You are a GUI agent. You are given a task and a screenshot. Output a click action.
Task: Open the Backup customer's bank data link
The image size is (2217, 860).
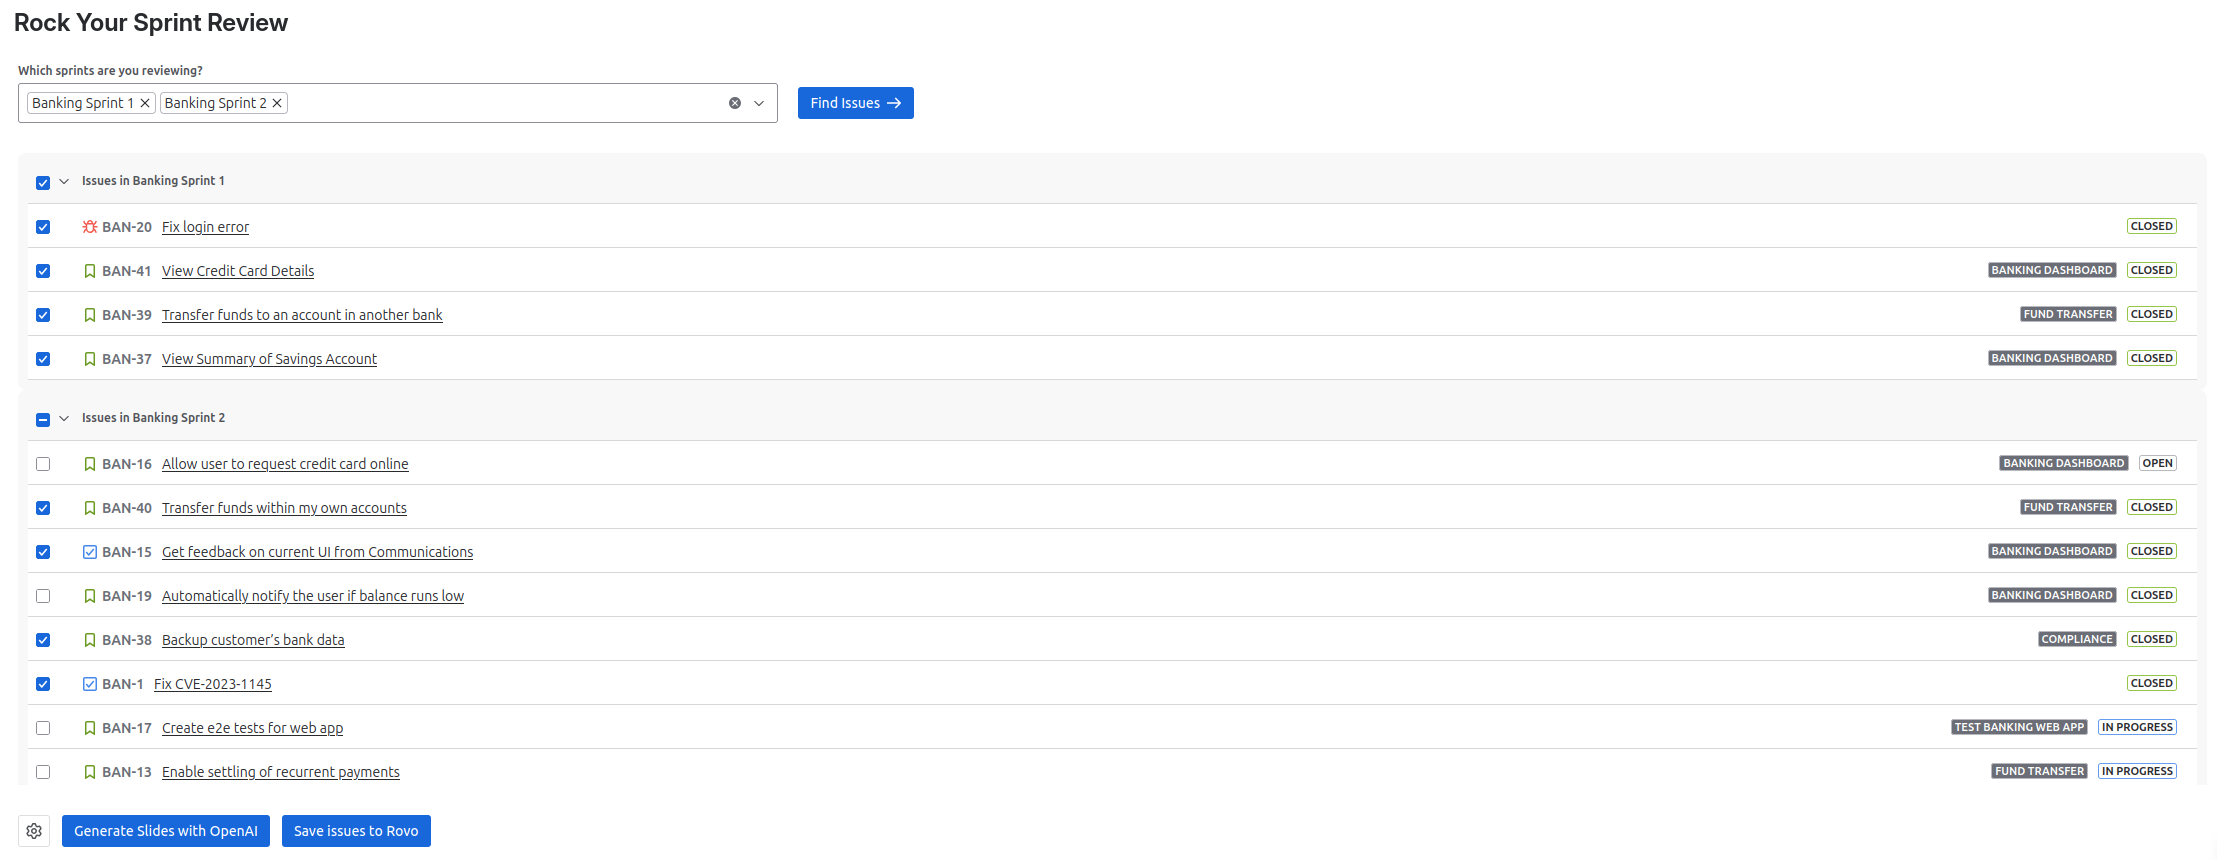[253, 640]
